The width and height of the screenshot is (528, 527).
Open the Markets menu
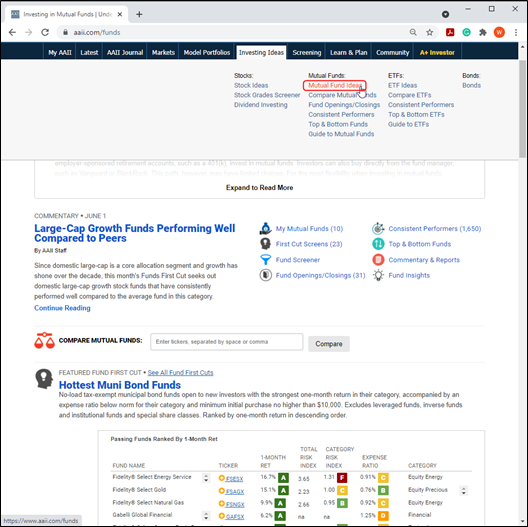163,53
